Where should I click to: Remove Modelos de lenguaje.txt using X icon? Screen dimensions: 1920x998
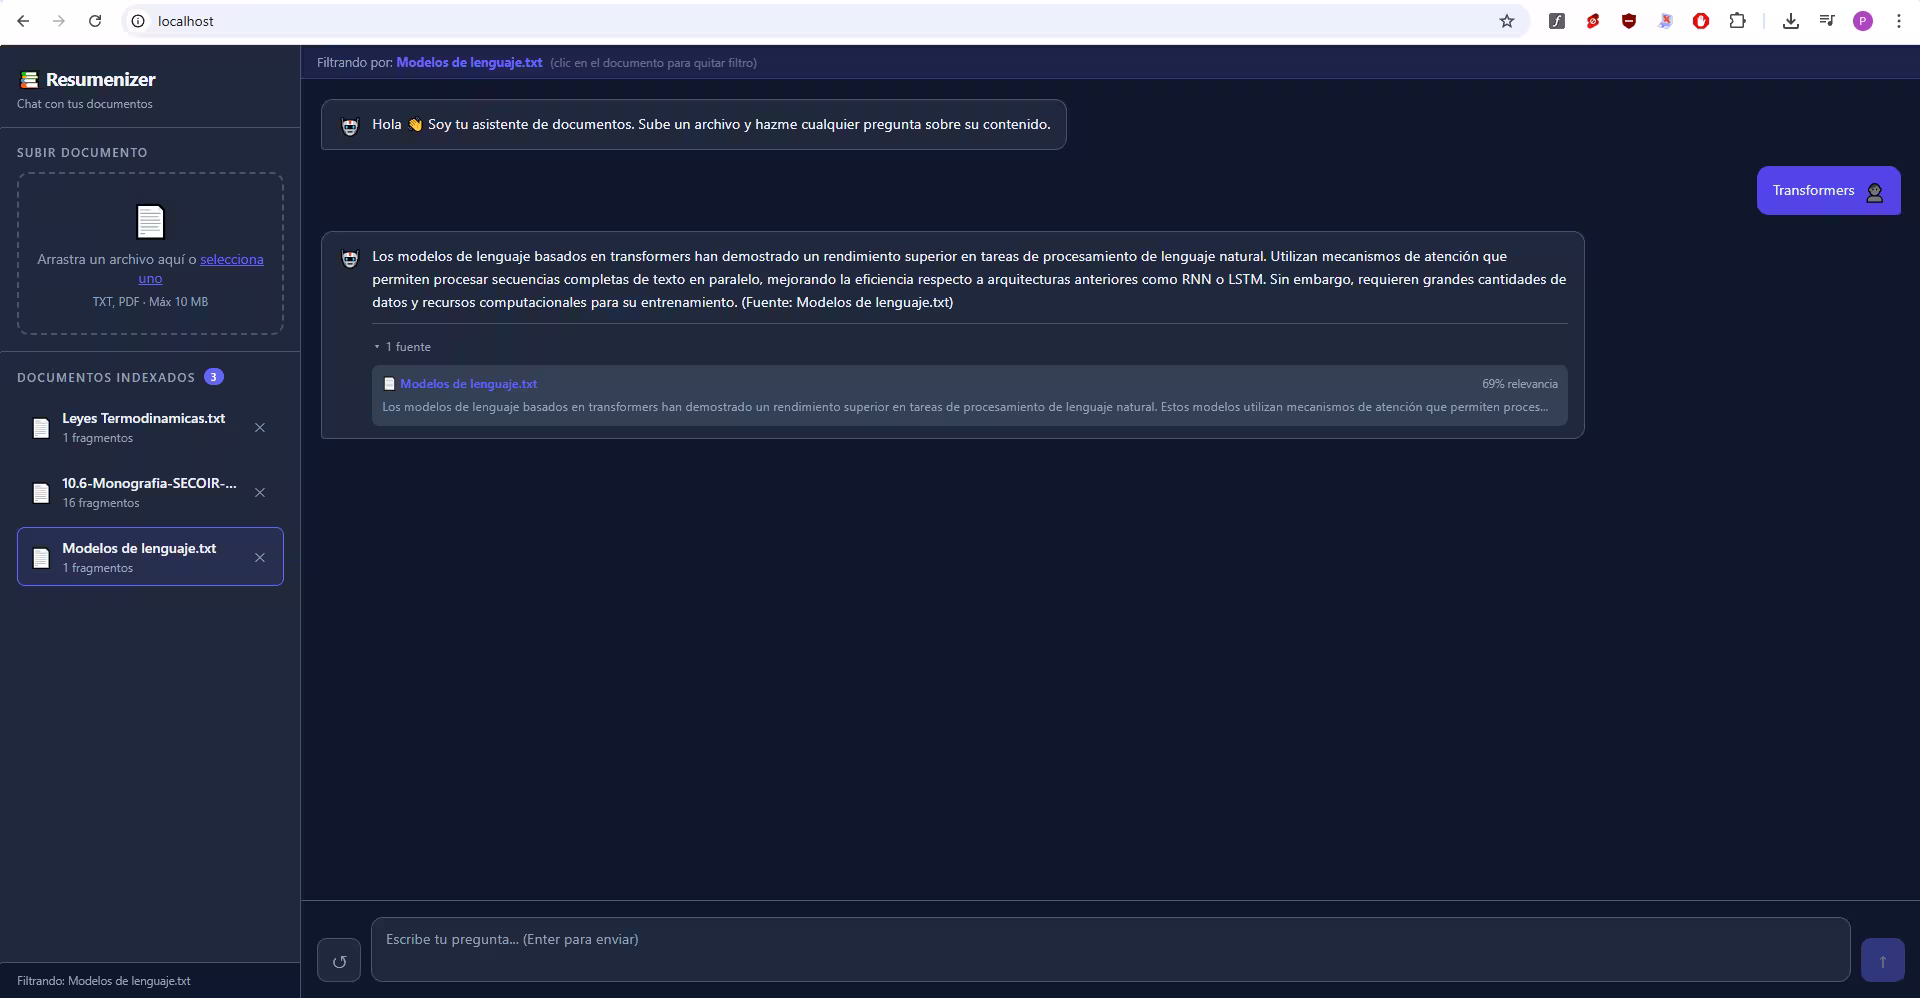coord(260,558)
